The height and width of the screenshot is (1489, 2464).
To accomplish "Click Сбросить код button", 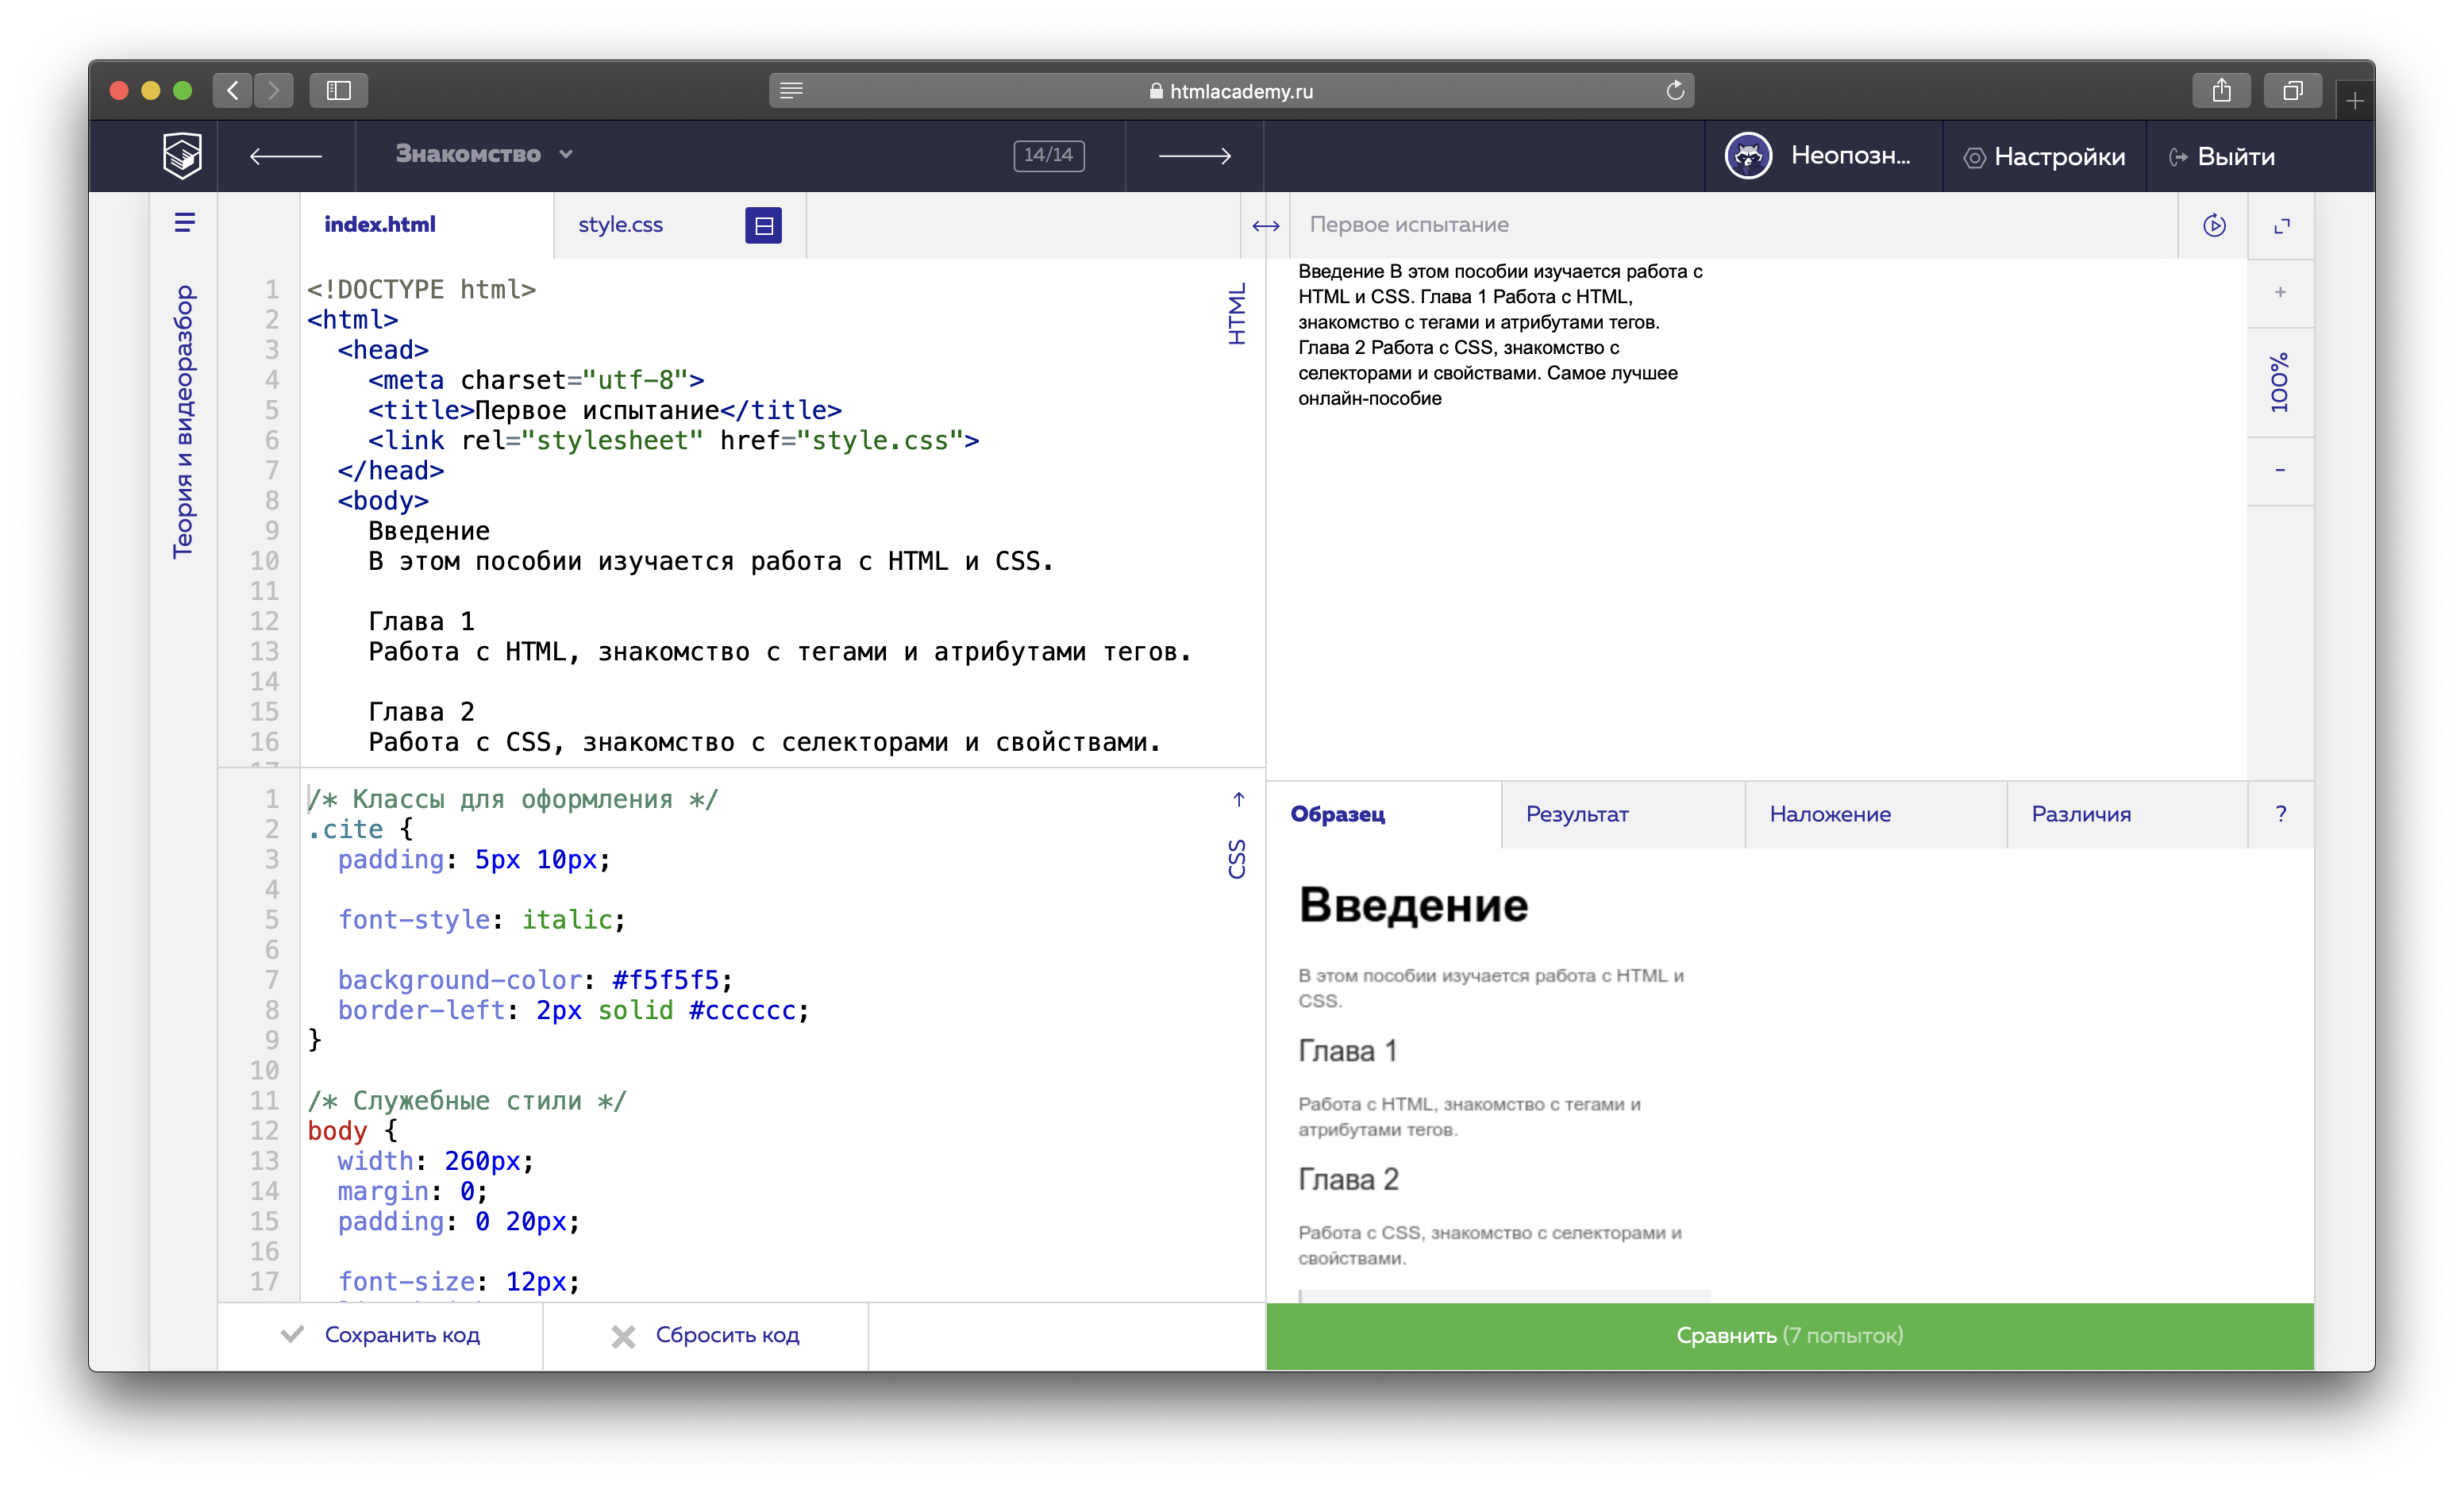I will 706,1335.
